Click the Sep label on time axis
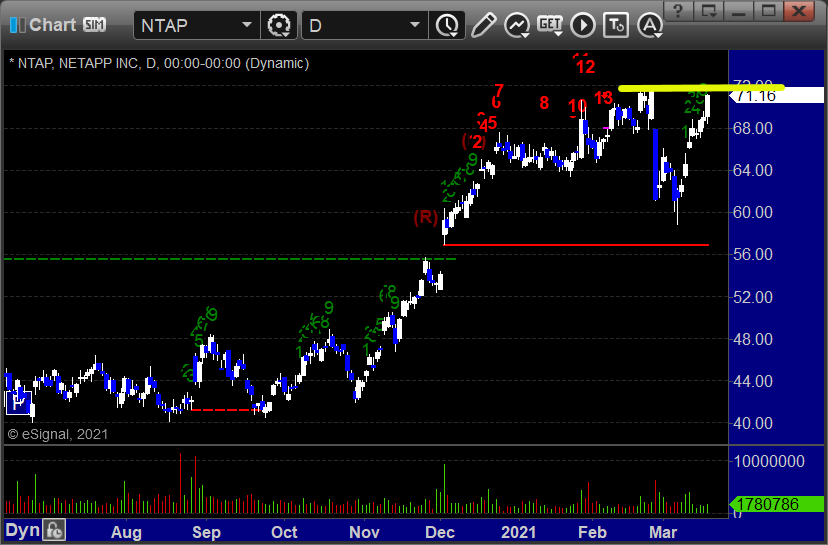Screen dimensions: 828x545 (x=206, y=532)
